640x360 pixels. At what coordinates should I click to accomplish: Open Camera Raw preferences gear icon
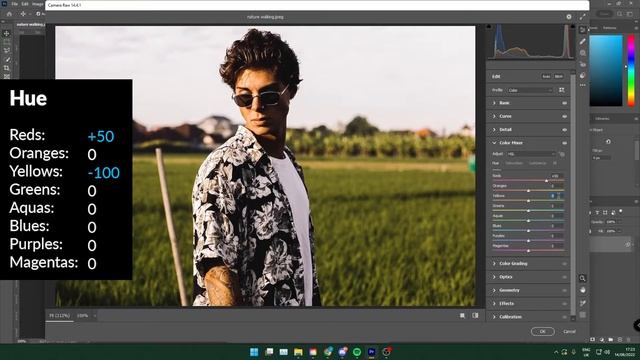pyautogui.click(x=569, y=17)
